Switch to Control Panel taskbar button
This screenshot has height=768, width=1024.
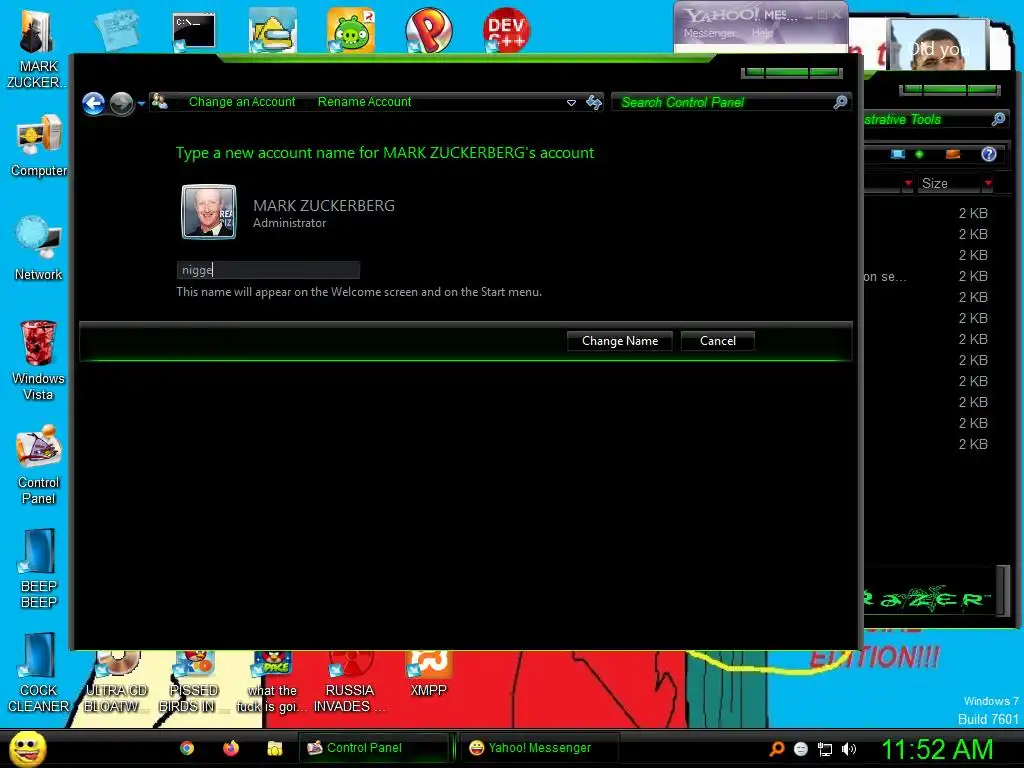pos(374,748)
